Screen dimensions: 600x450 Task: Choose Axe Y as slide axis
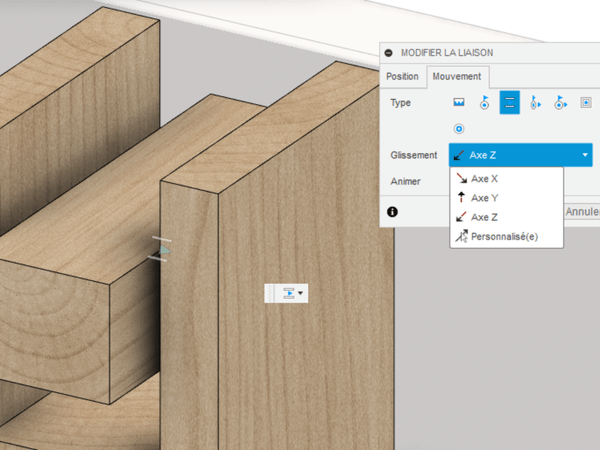click(484, 198)
